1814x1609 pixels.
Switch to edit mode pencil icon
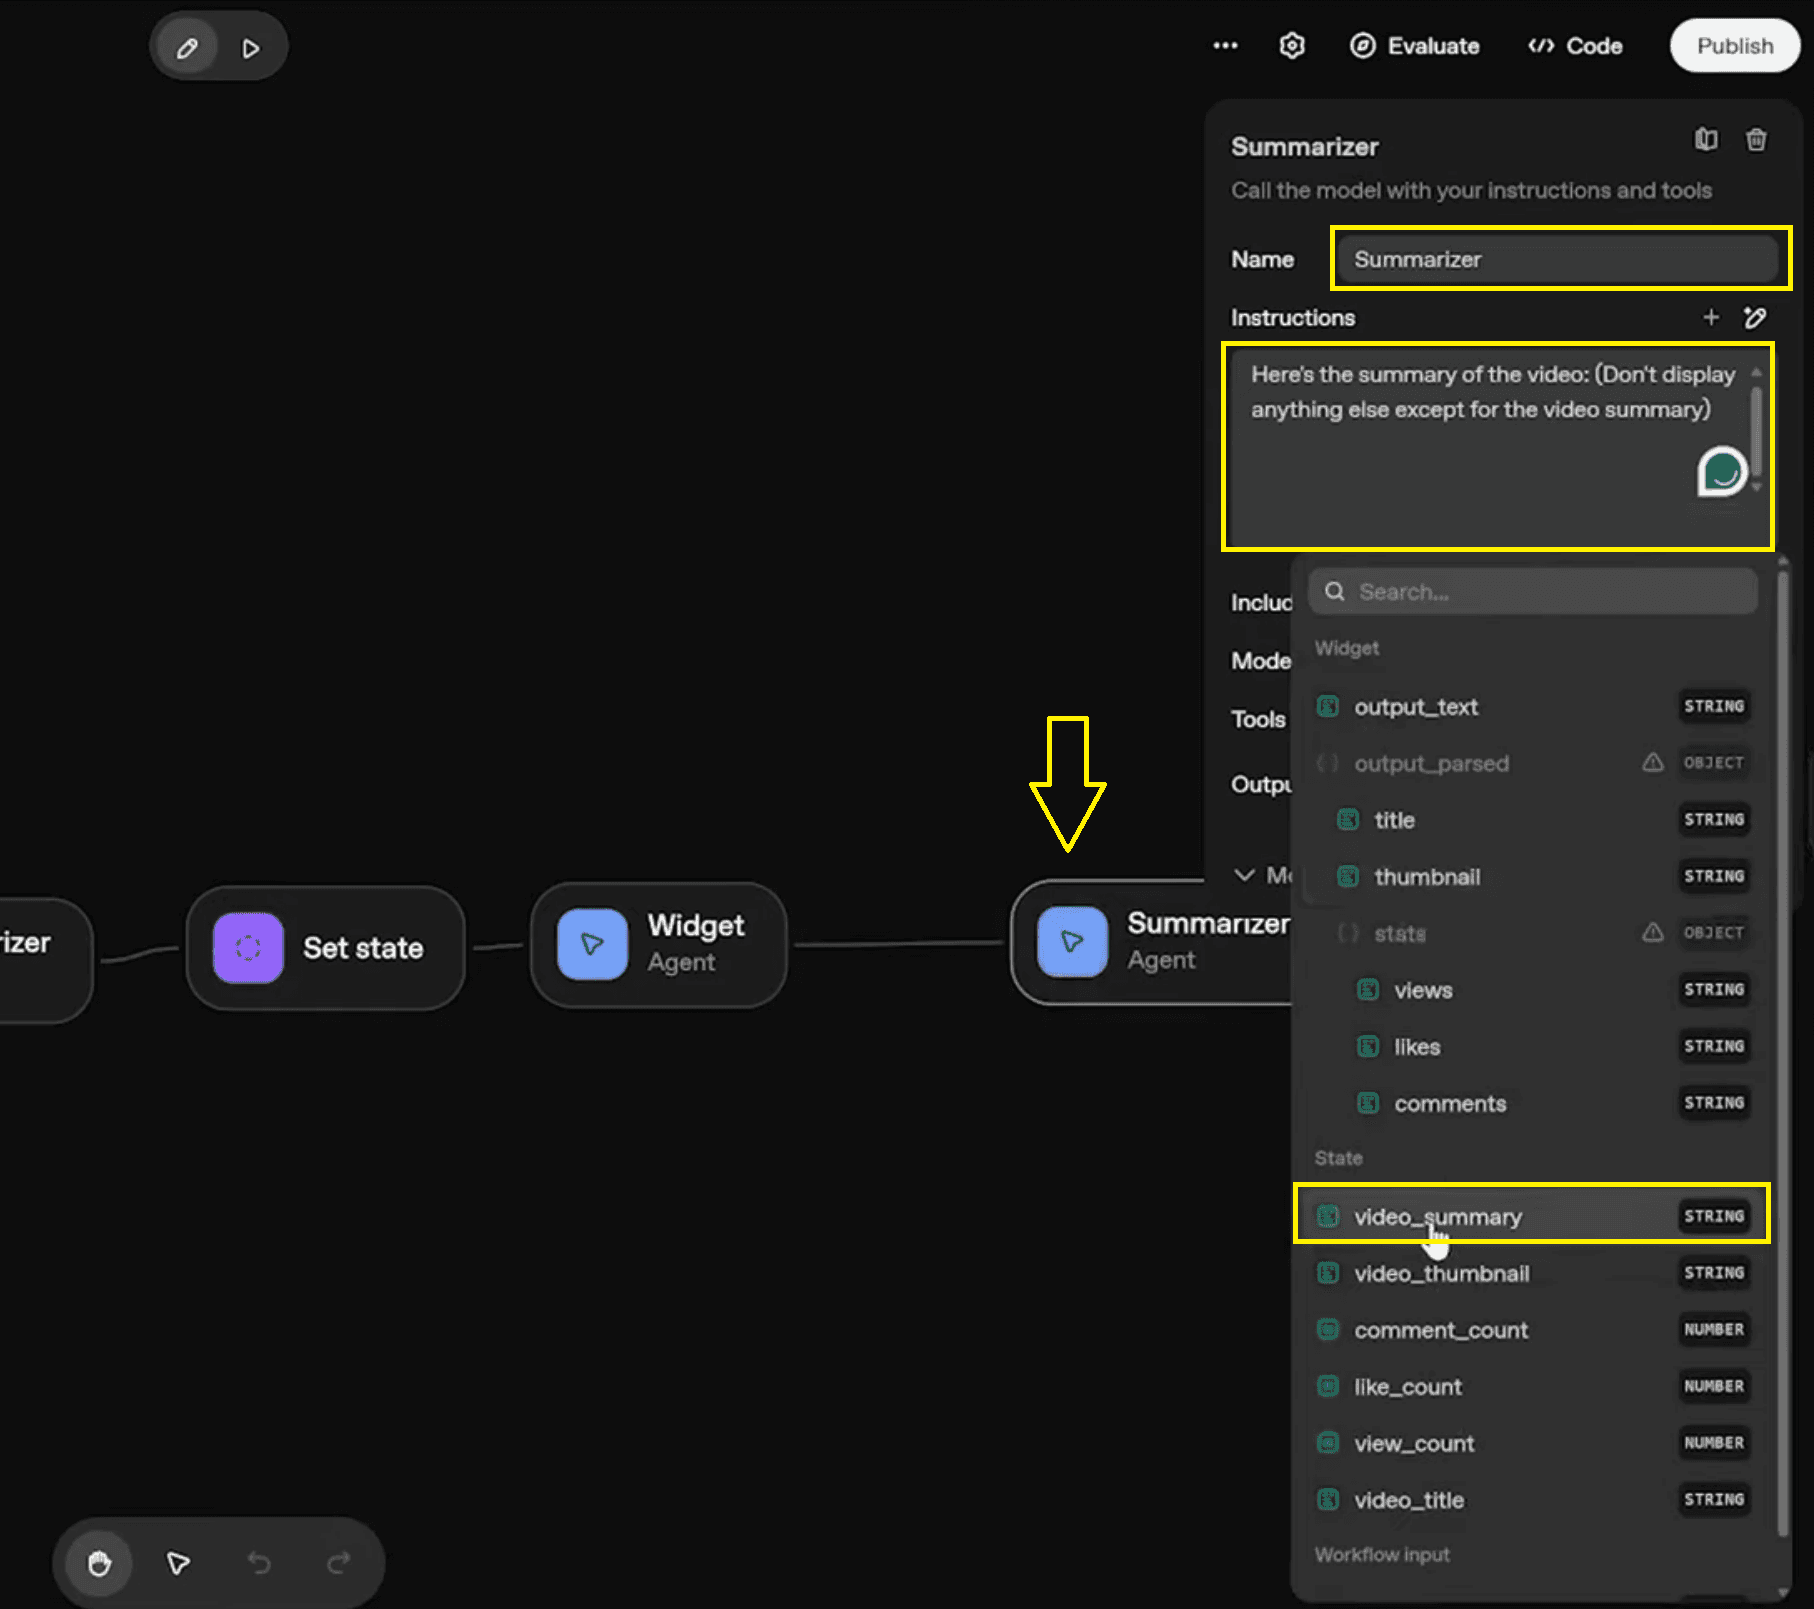[x=187, y=47]
